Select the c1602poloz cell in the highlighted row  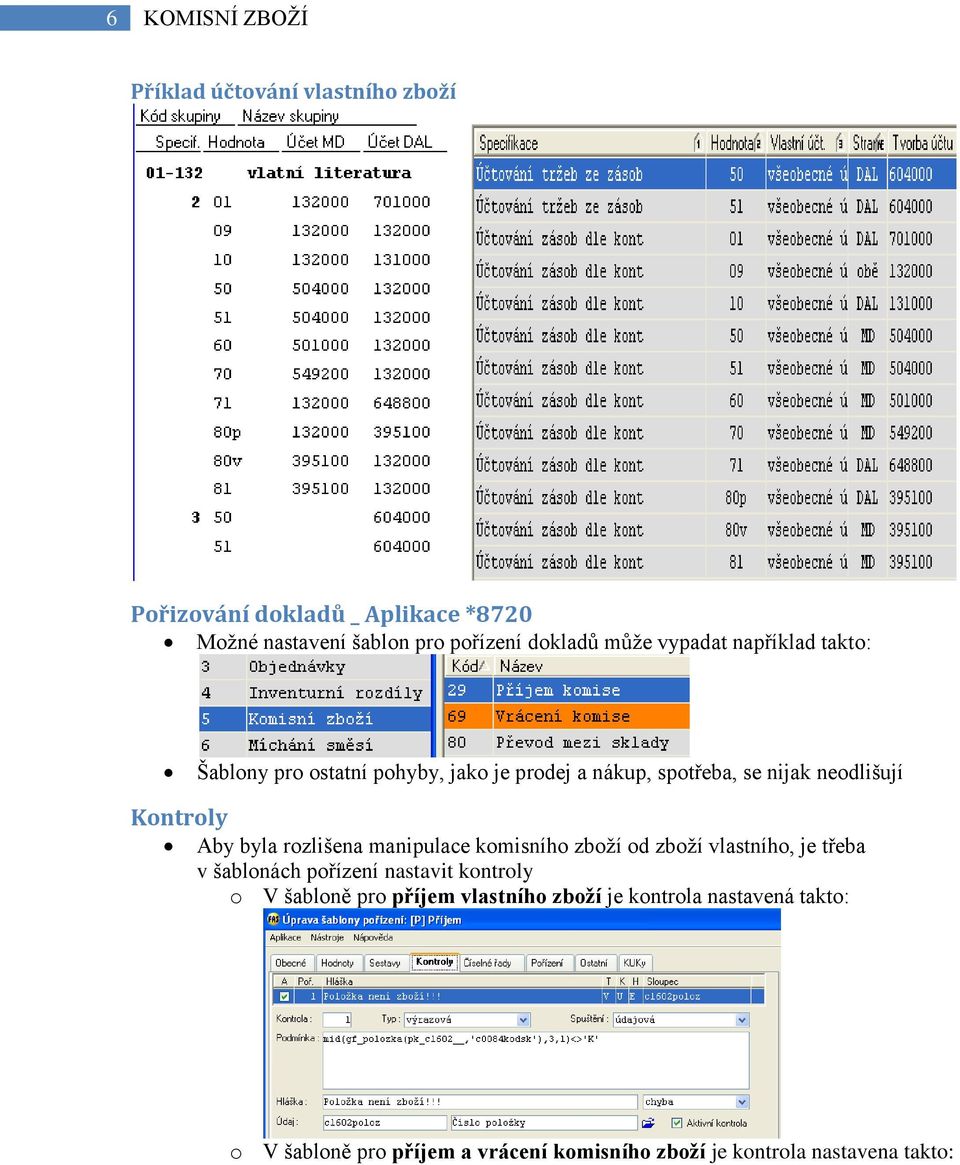click(696, 996)
